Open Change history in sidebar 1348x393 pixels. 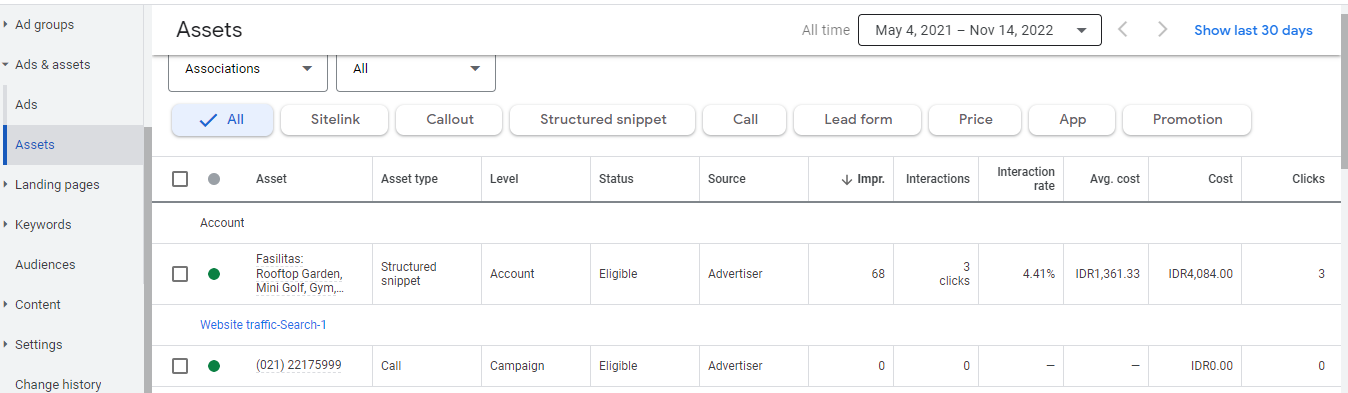[58, 384]
